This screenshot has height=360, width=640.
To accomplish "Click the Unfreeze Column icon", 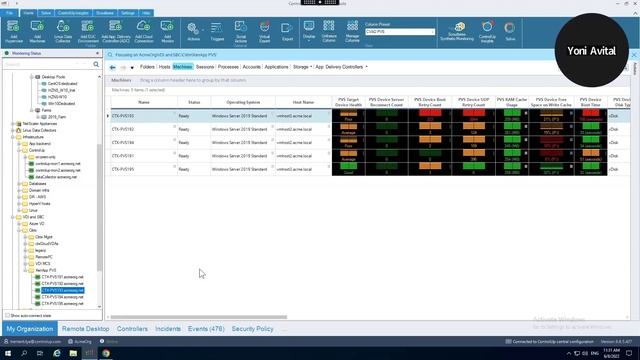I will 329,31.
